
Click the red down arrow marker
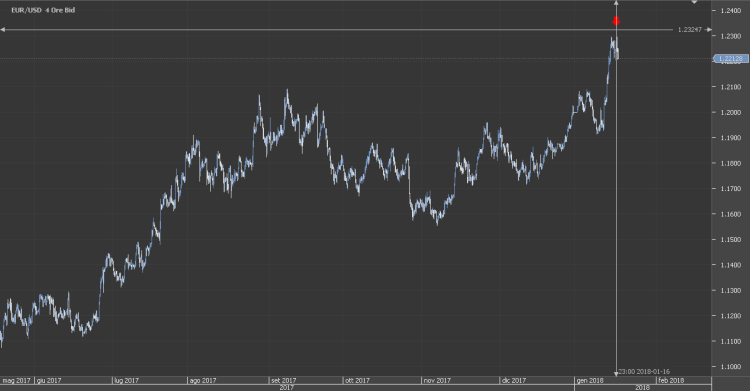click(616, 21)
